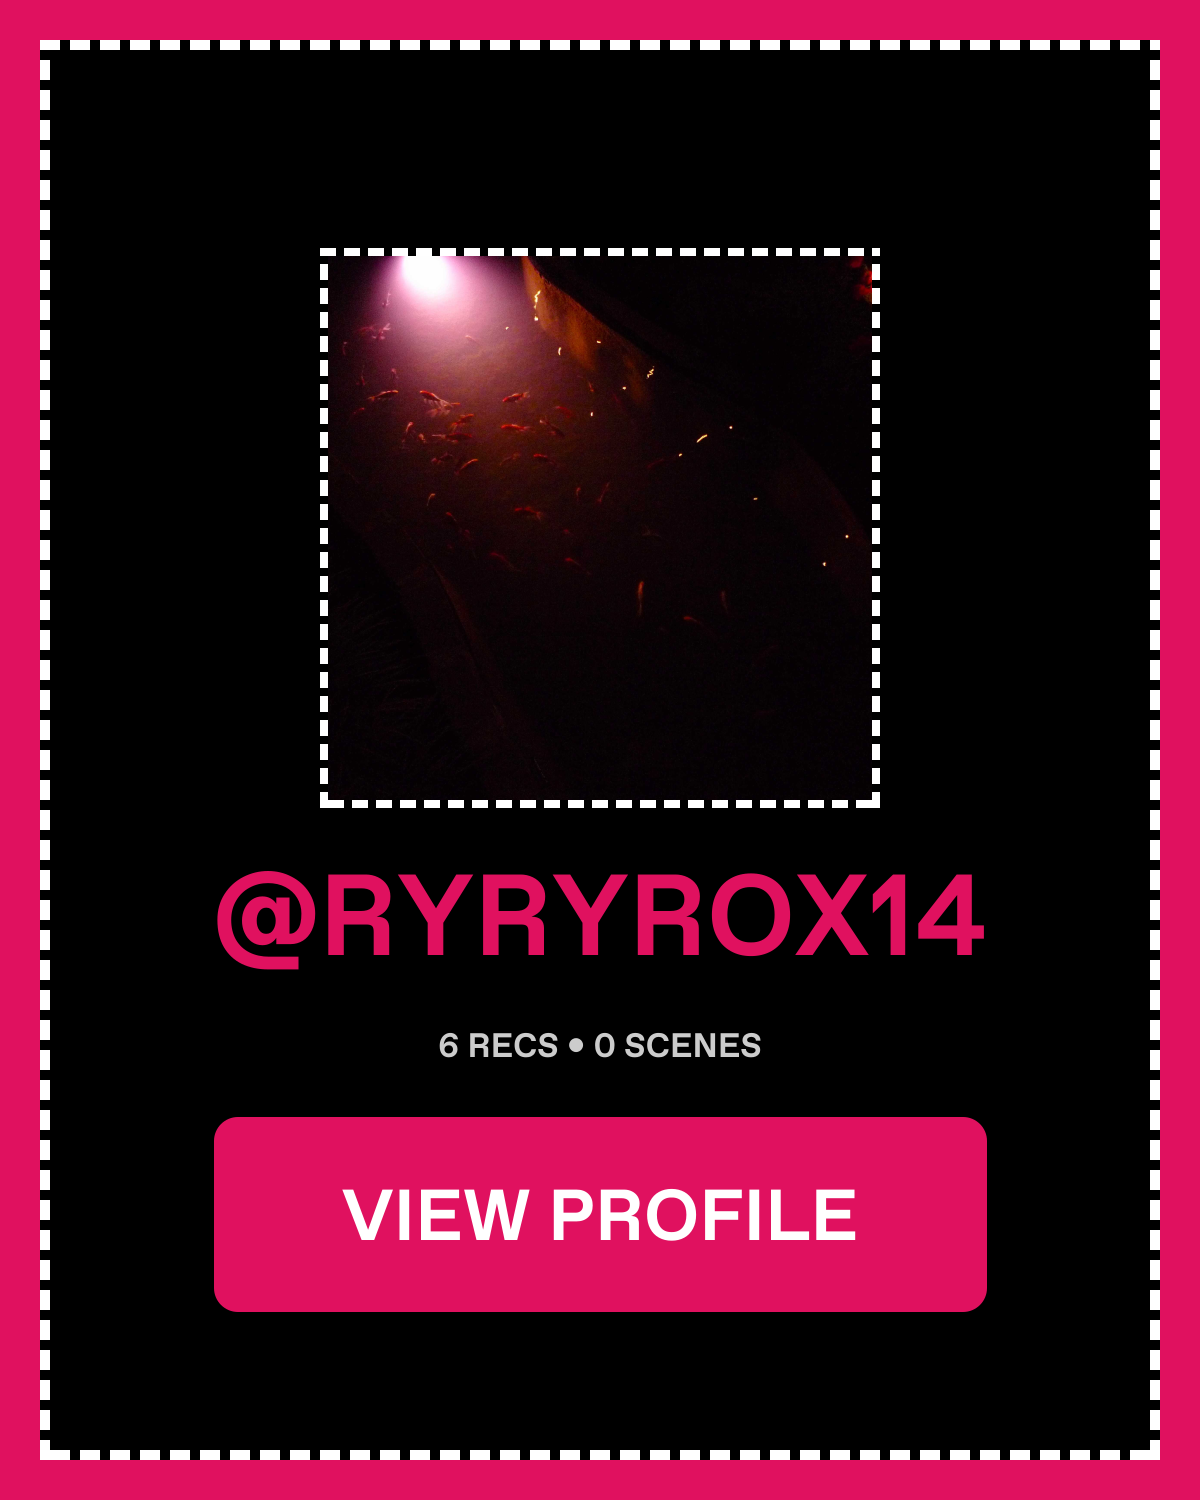Image resolution: width=1200 pixels, height=1500 pixels.
Task: Click the dark lower part of photo
Action: (600, 720)
